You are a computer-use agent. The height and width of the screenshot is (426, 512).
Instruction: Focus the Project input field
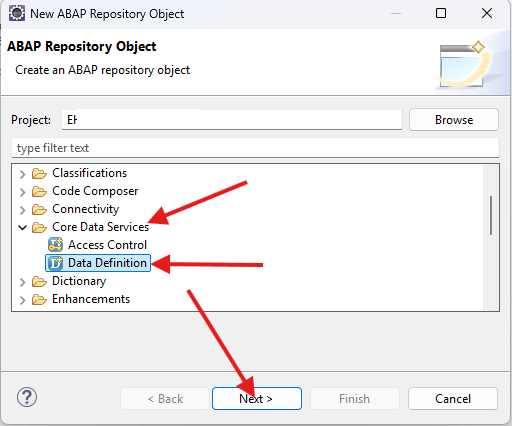click(232, 120)
